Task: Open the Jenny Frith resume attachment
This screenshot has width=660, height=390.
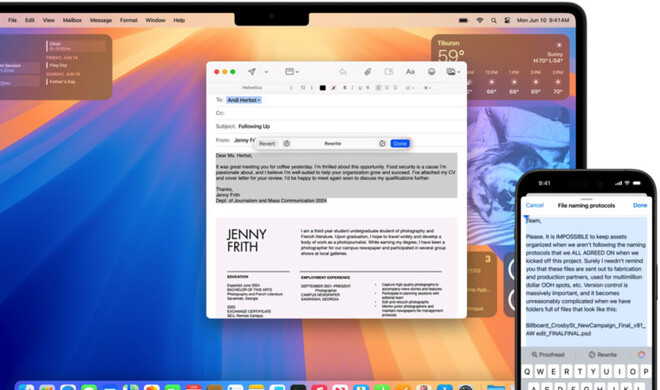Action: click(x=336, y=268)
